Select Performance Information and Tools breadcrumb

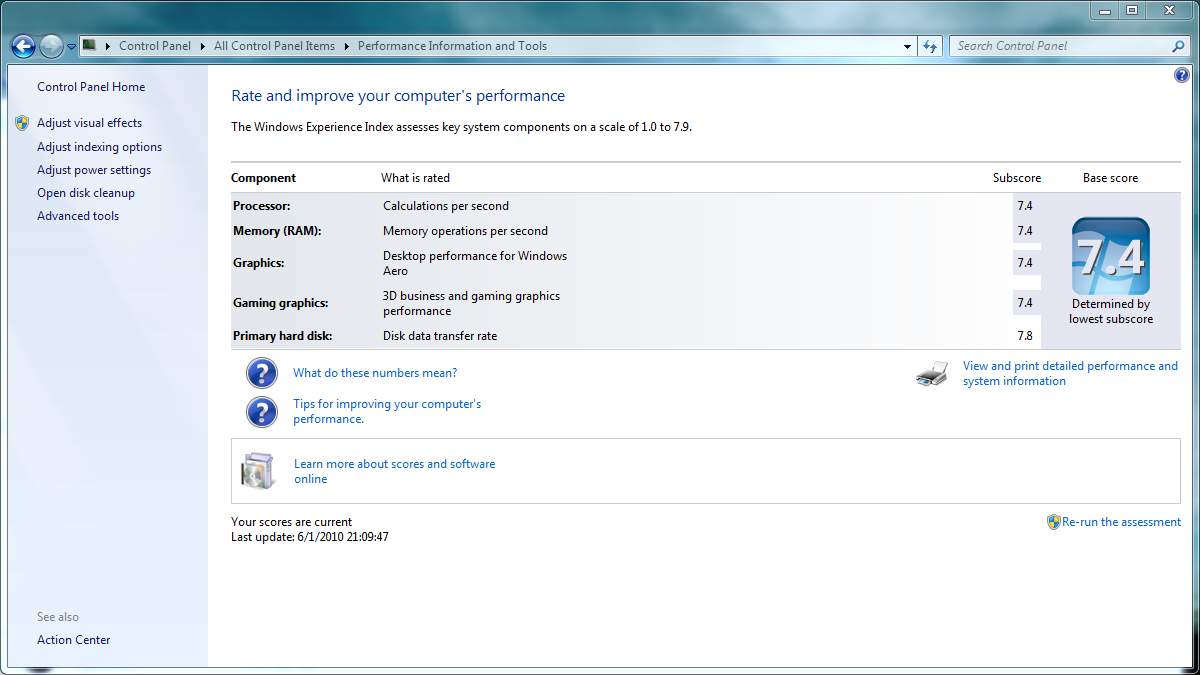(452, 46)
